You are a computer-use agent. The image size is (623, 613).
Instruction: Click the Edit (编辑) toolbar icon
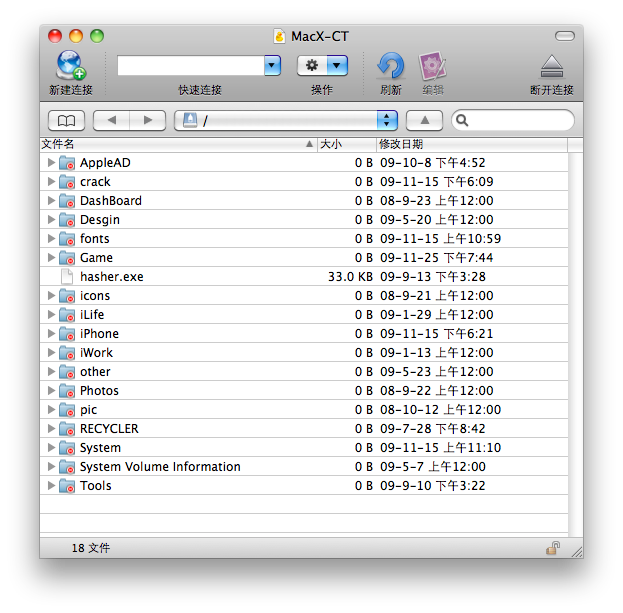pyautogui.click(x=432, y=66)
